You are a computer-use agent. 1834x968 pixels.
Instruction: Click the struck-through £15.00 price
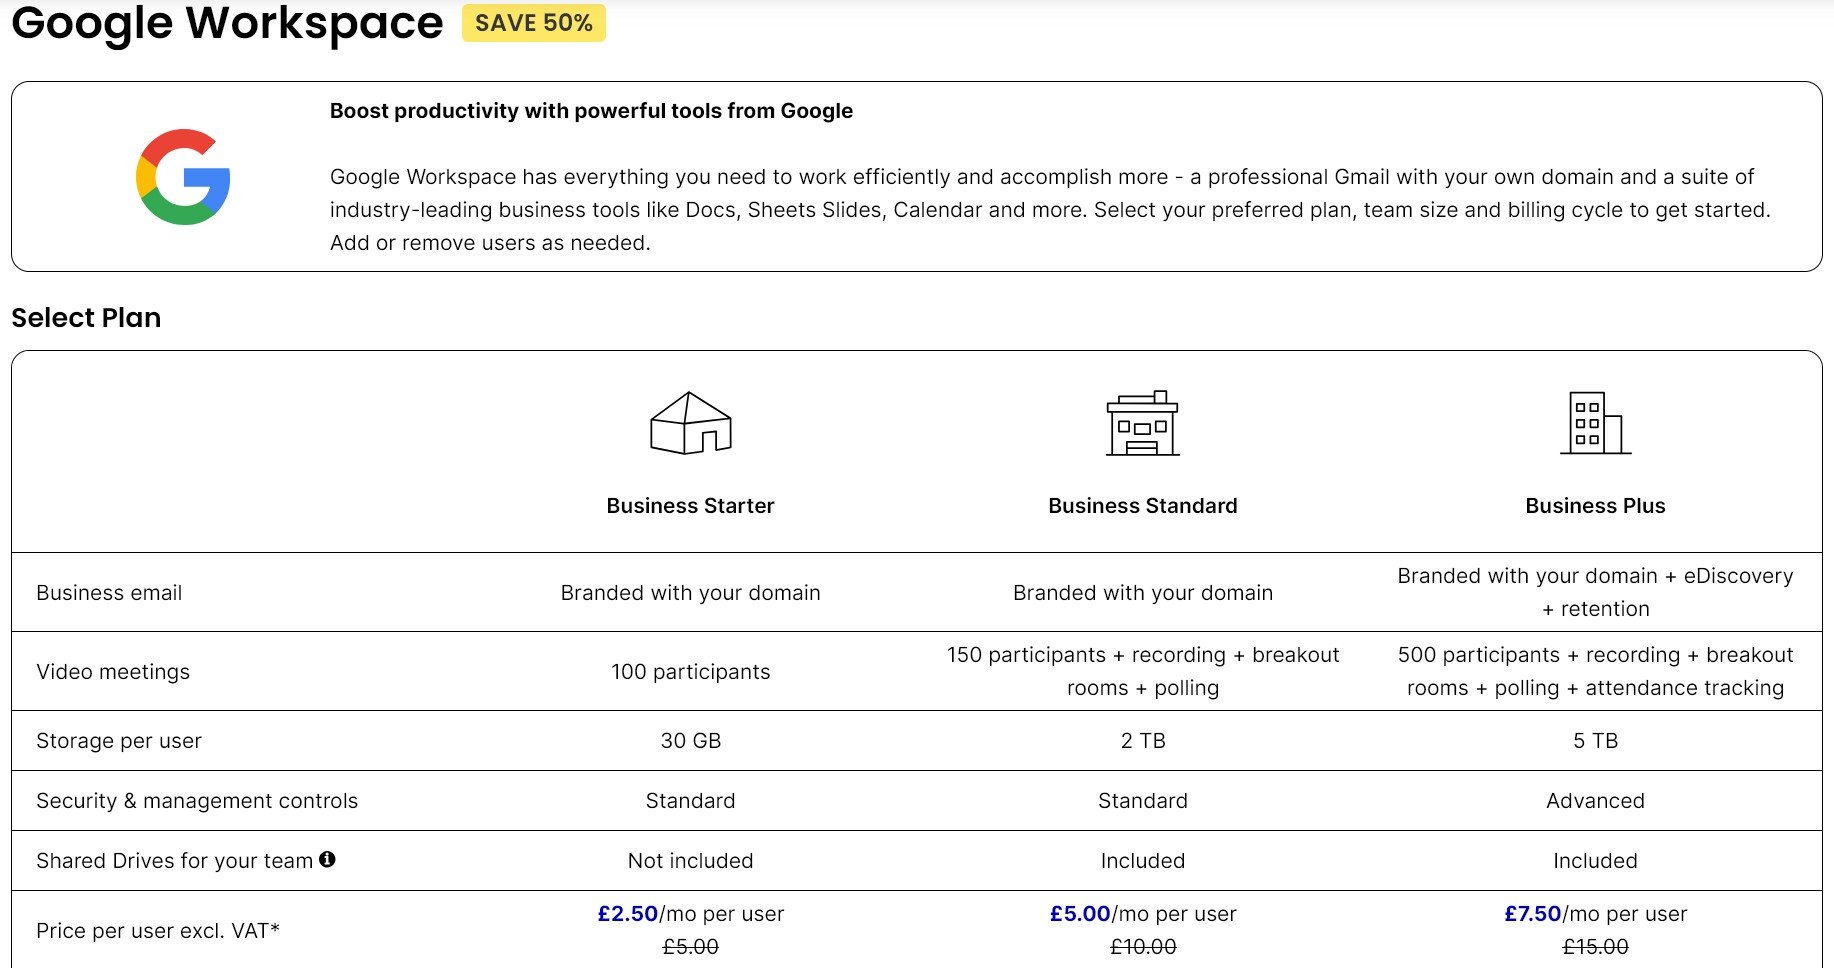1596,947
